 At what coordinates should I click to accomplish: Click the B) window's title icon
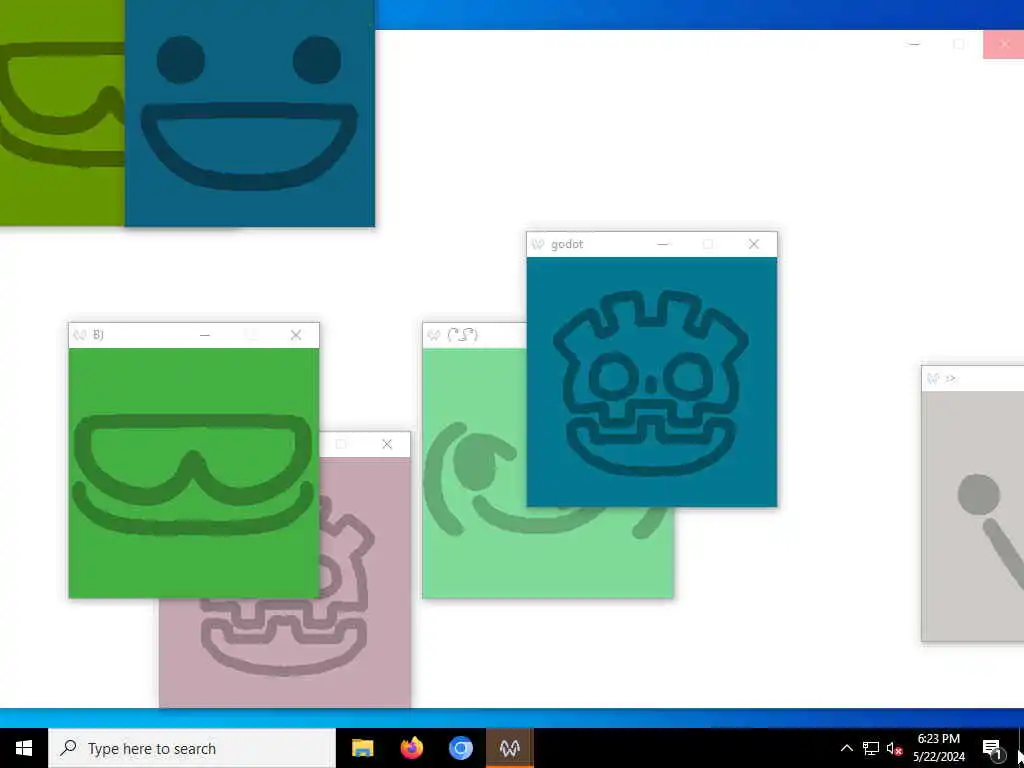point(80,335)
